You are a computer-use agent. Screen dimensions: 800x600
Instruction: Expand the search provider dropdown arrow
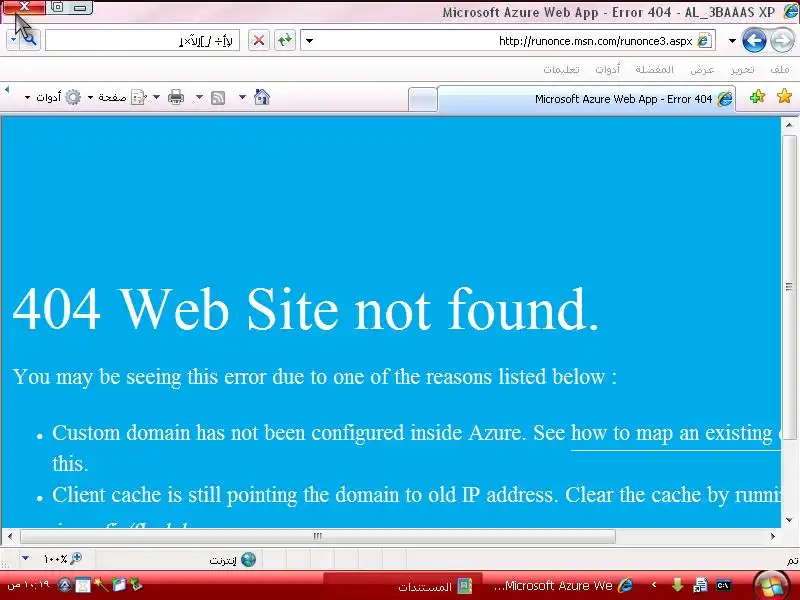pyautogui.click(x=13, y=40)
